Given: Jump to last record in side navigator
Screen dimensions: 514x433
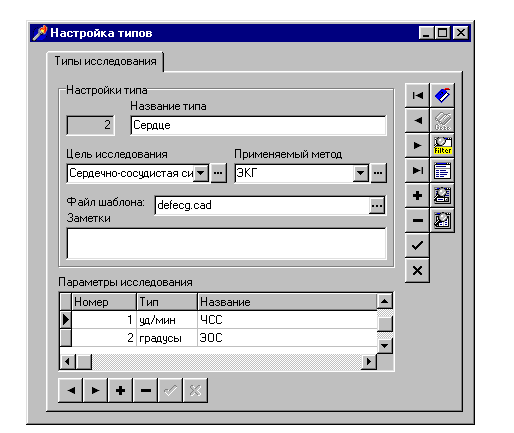Looking at the screenshot, I should point(417,170).
